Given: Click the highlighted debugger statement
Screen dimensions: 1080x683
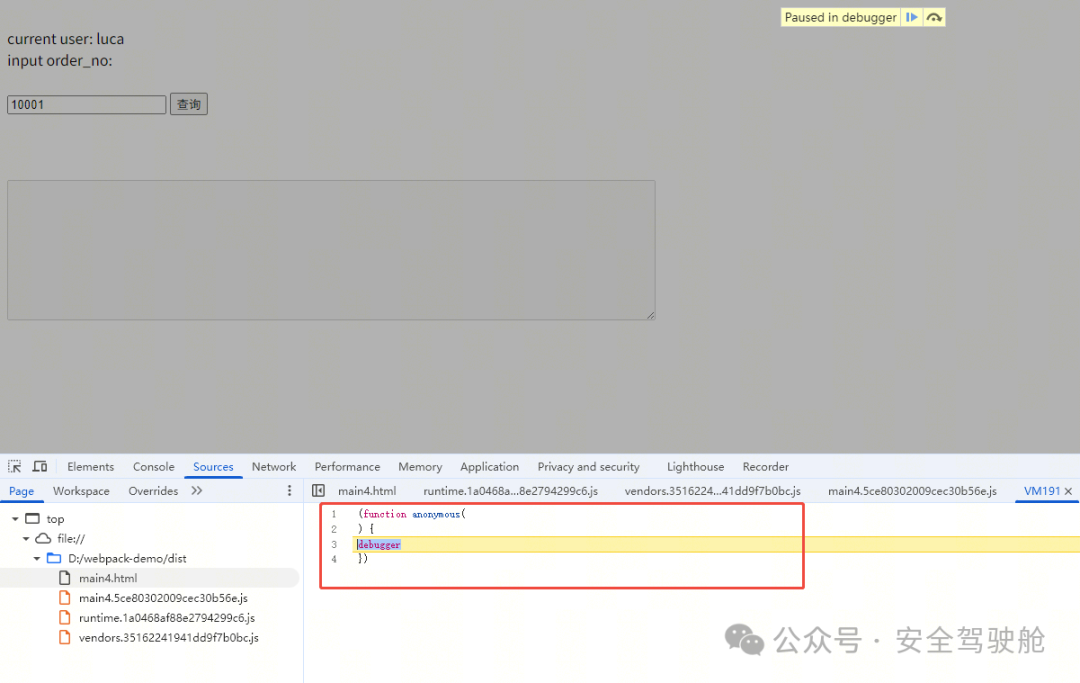Looking at the screenshot, I should click(x=379, y=544).
